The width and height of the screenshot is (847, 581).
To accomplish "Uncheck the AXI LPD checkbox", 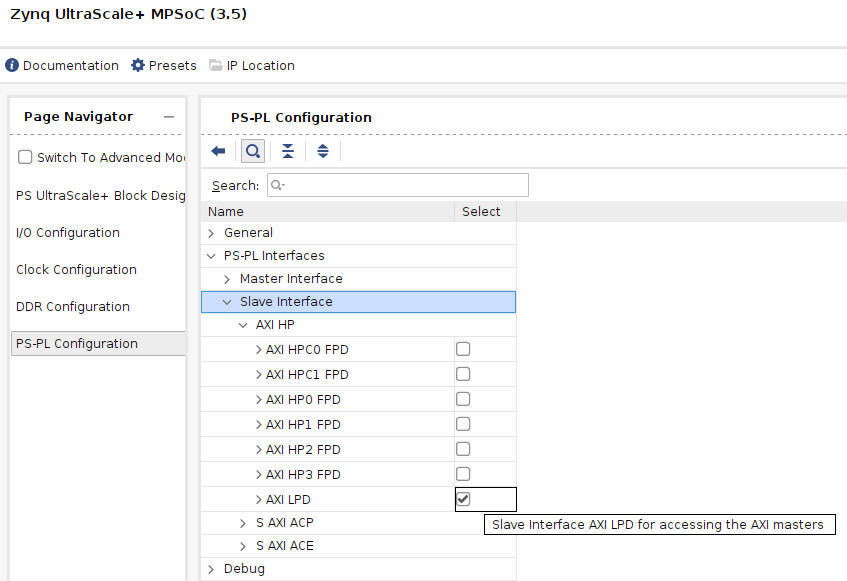I will pyautogui.click(x=463, y=499).
